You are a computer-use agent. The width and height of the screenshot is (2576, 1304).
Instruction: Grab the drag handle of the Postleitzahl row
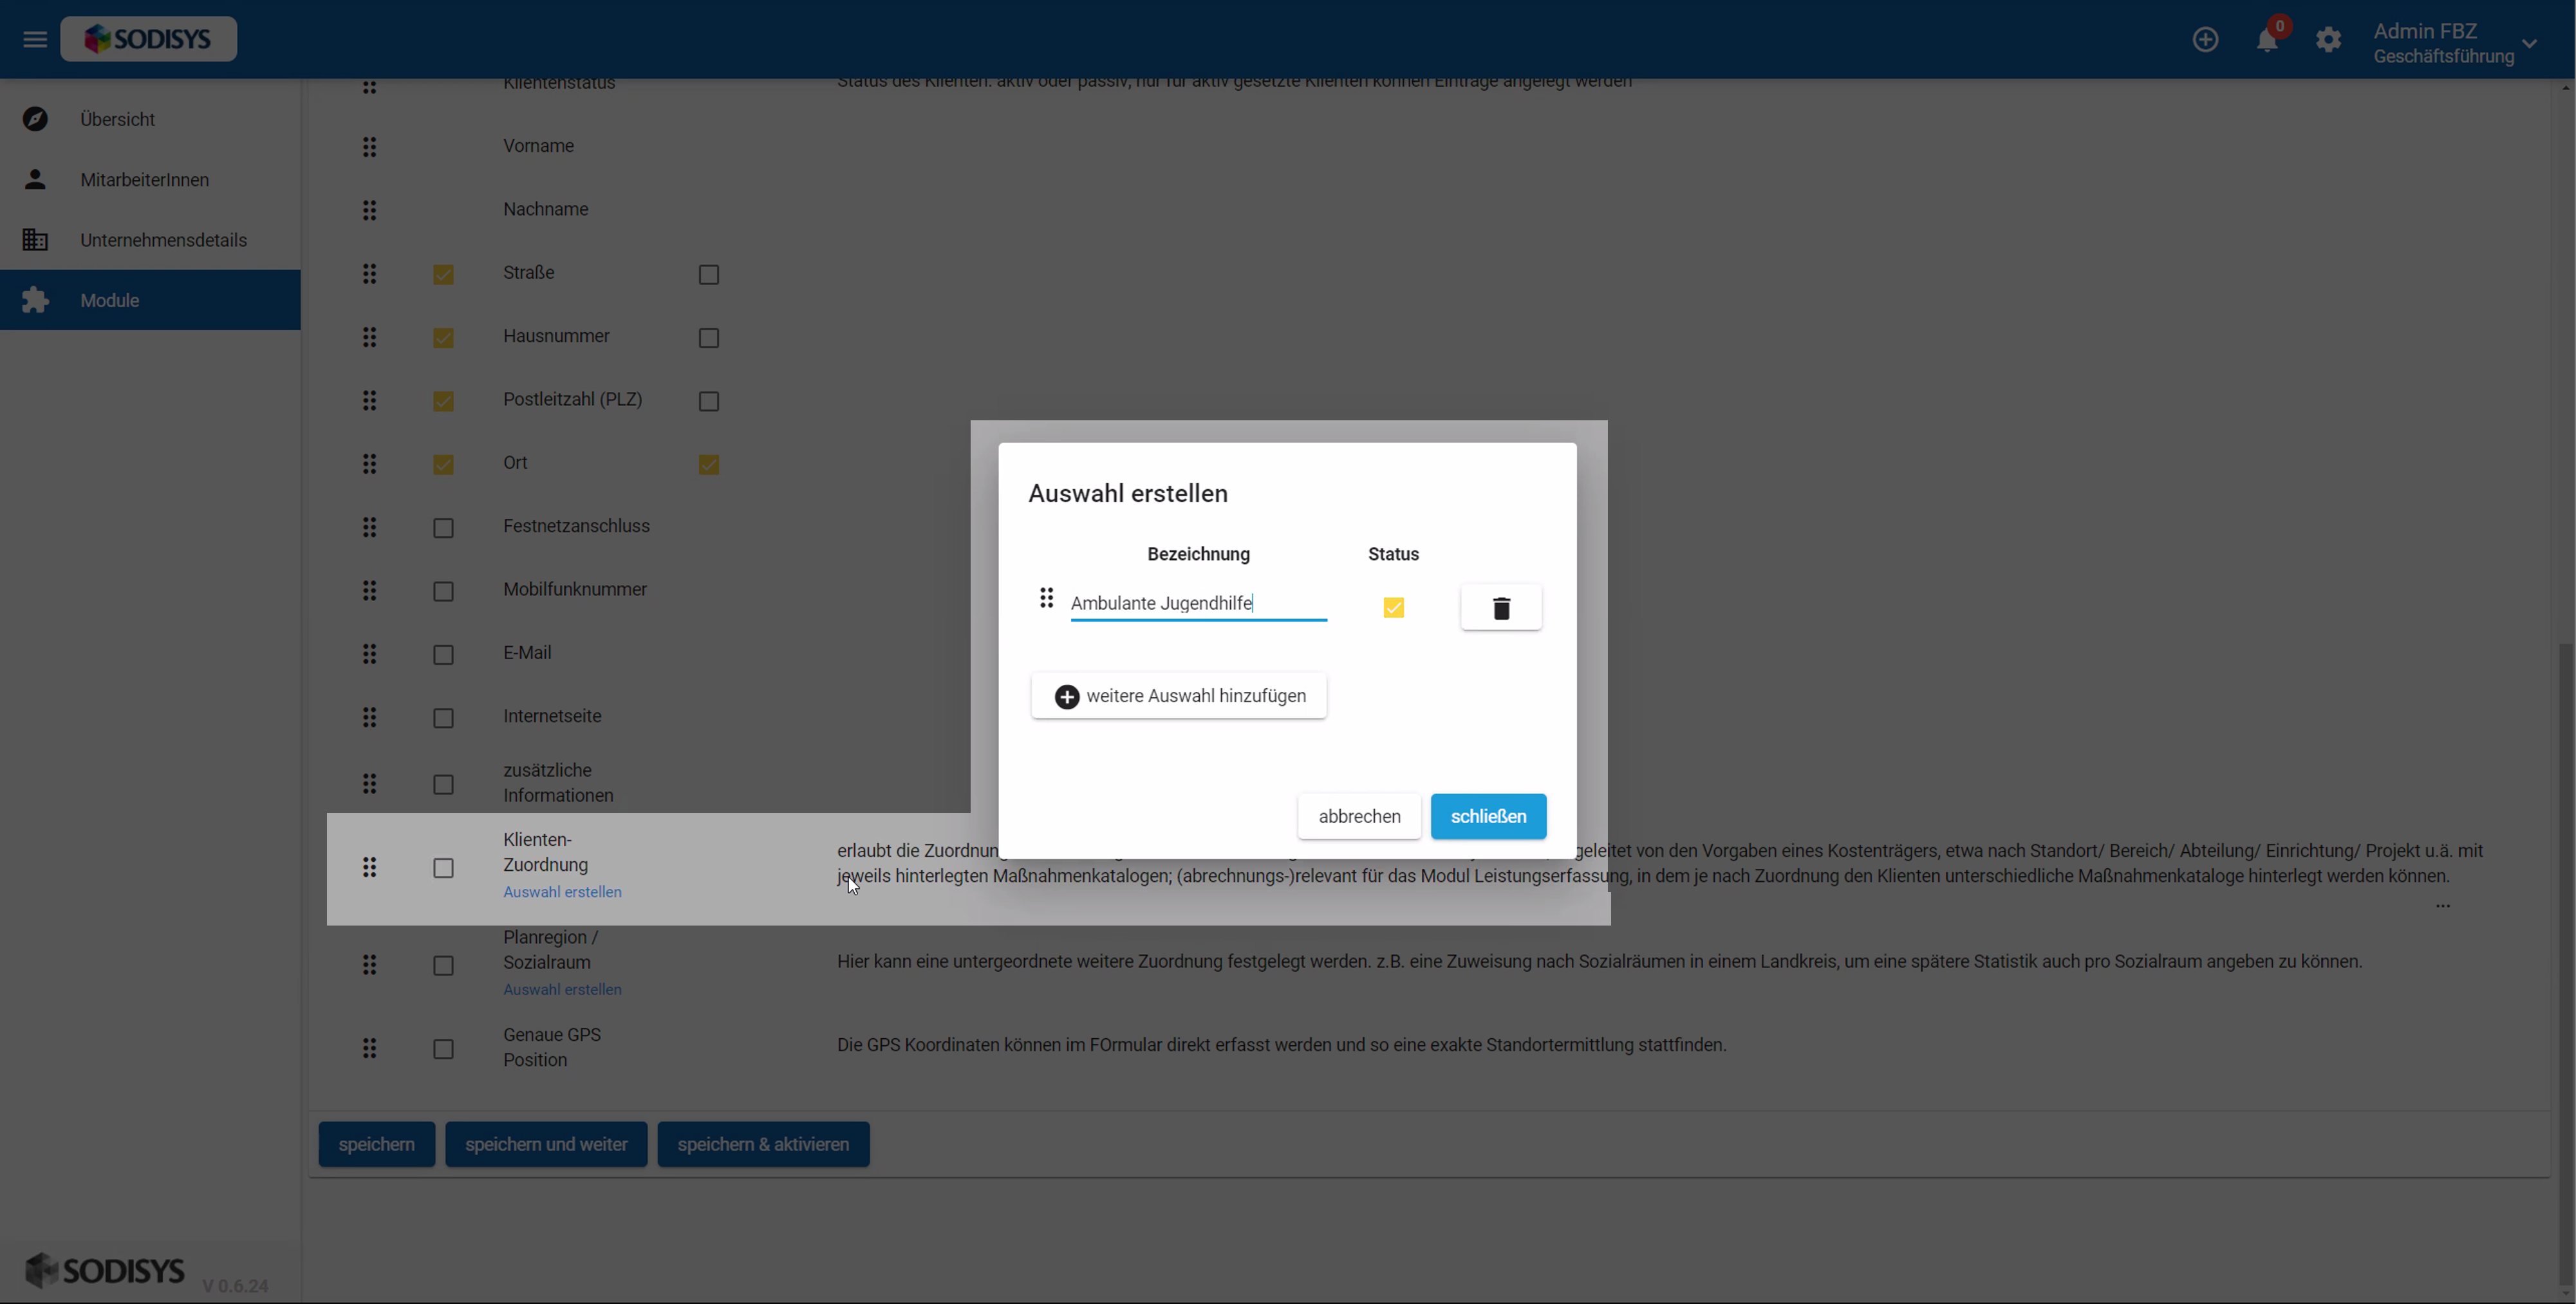click(x=369, y=401)
